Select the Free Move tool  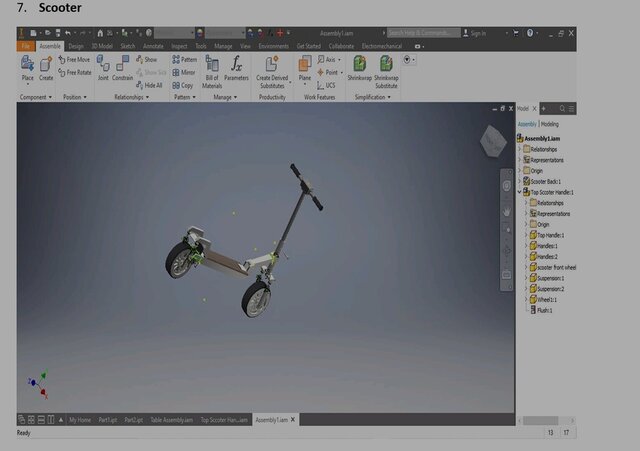point(74,60)
